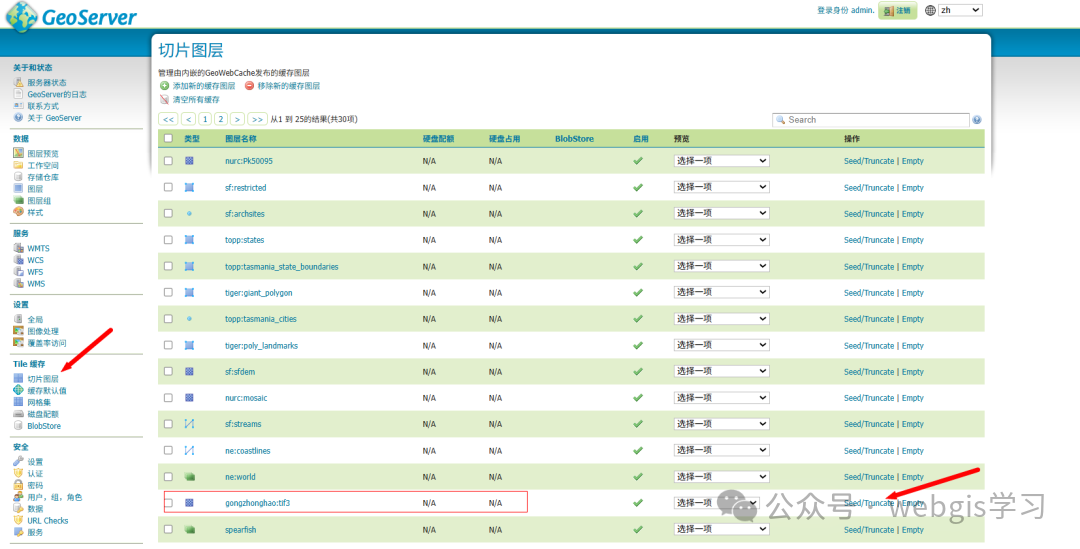Screen dimensions: 1080x549
Task: Open 存储仓库 stores
Action: [43, 177]
